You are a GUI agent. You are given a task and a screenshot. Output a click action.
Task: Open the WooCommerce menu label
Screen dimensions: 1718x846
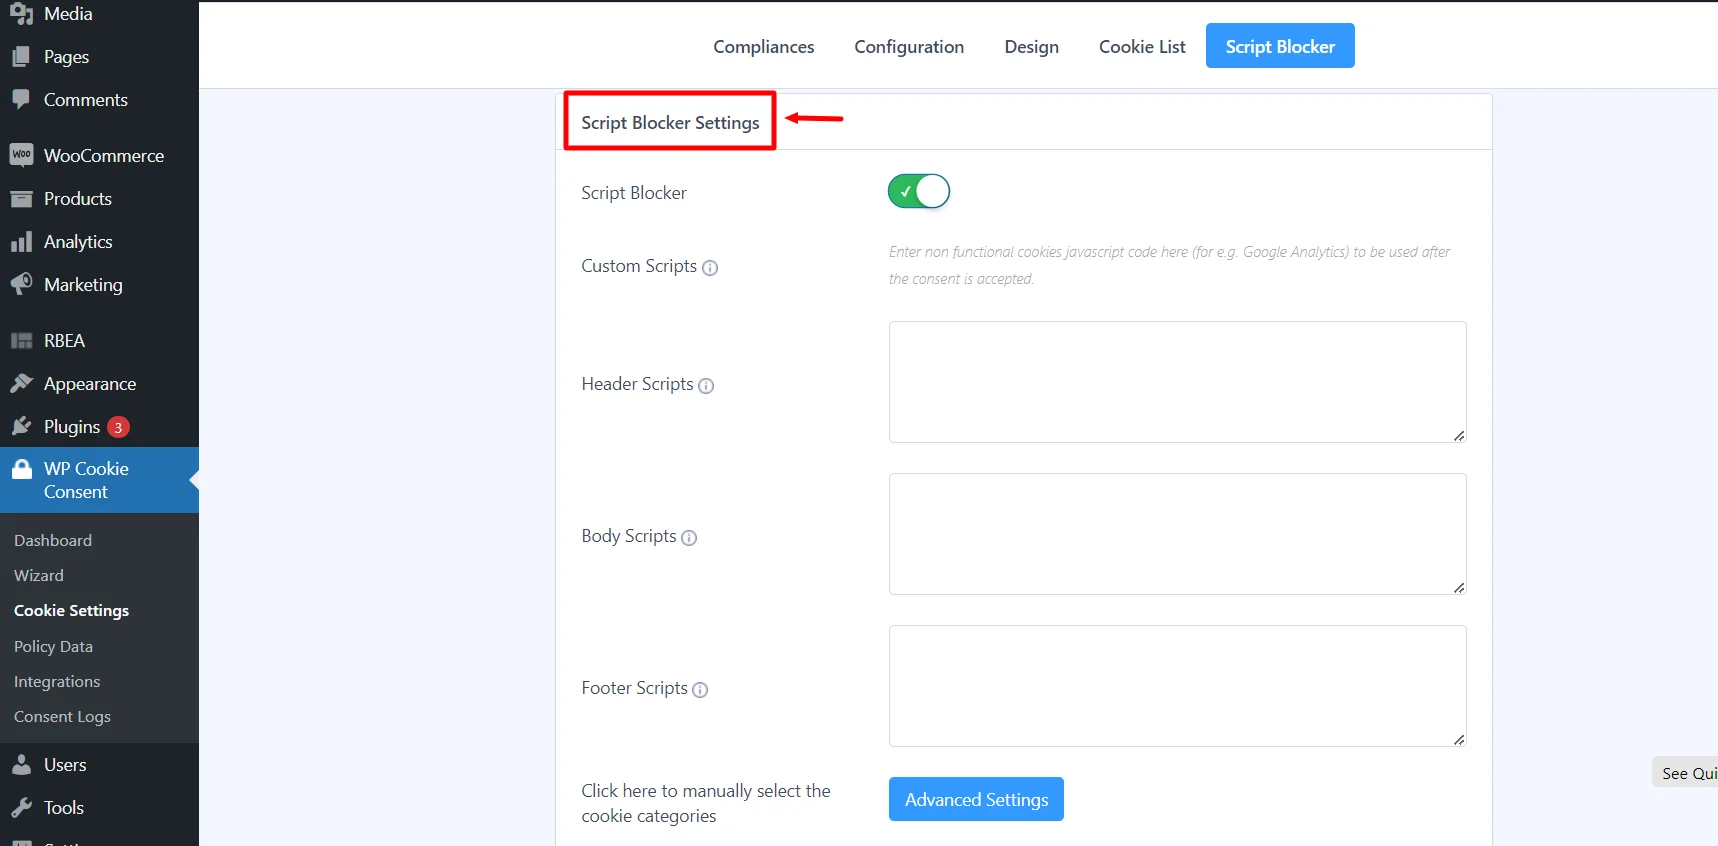pos(104,156)
